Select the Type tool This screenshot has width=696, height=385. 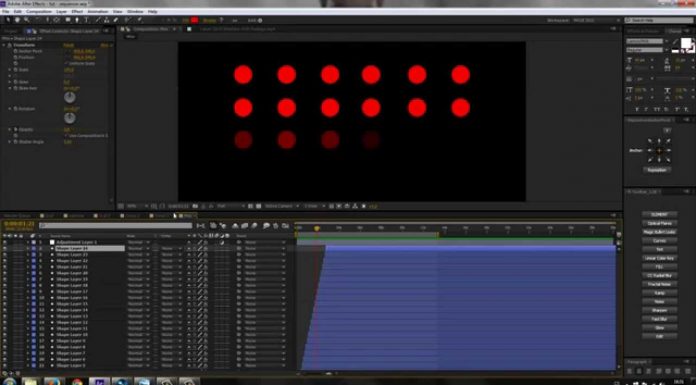(86, 20)
